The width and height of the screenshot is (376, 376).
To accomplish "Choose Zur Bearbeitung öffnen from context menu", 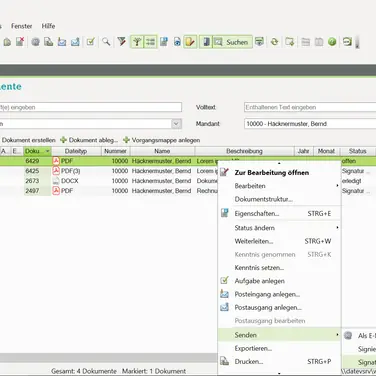I will 279,173.
